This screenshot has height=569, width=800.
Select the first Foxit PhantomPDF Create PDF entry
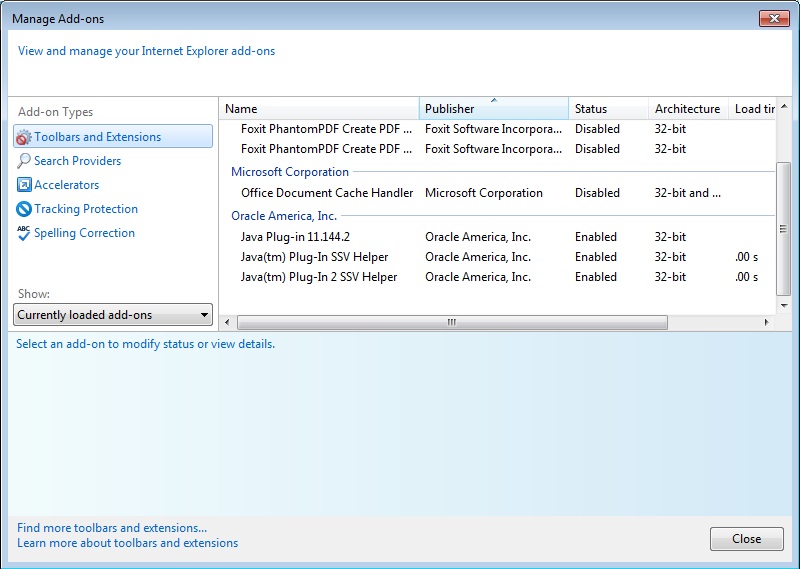326,129
